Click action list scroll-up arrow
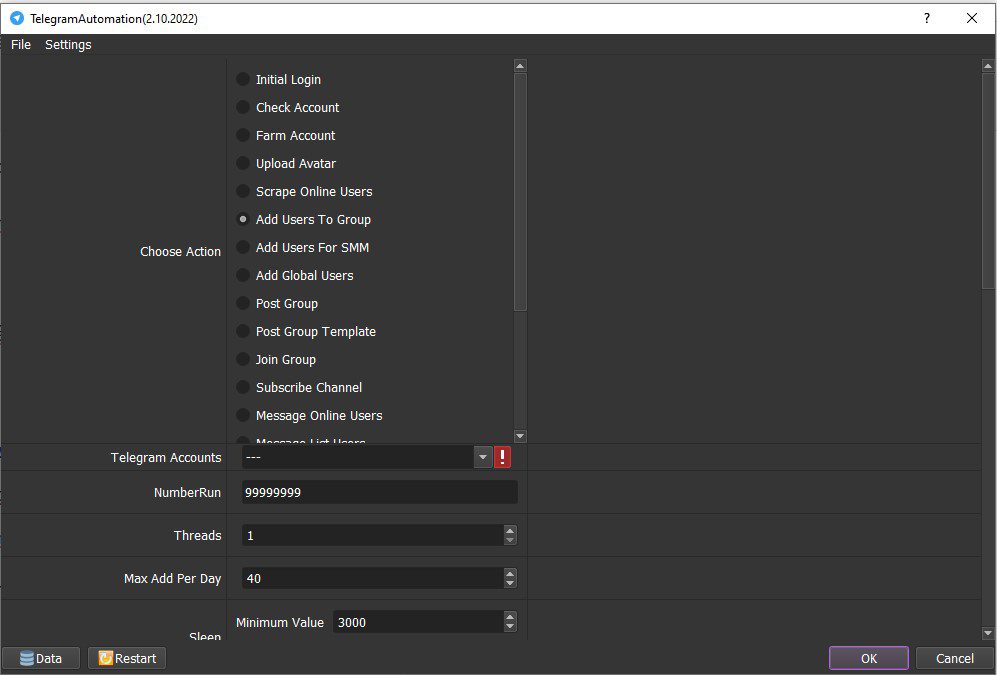Screen dimensions: 997x675 520,65
